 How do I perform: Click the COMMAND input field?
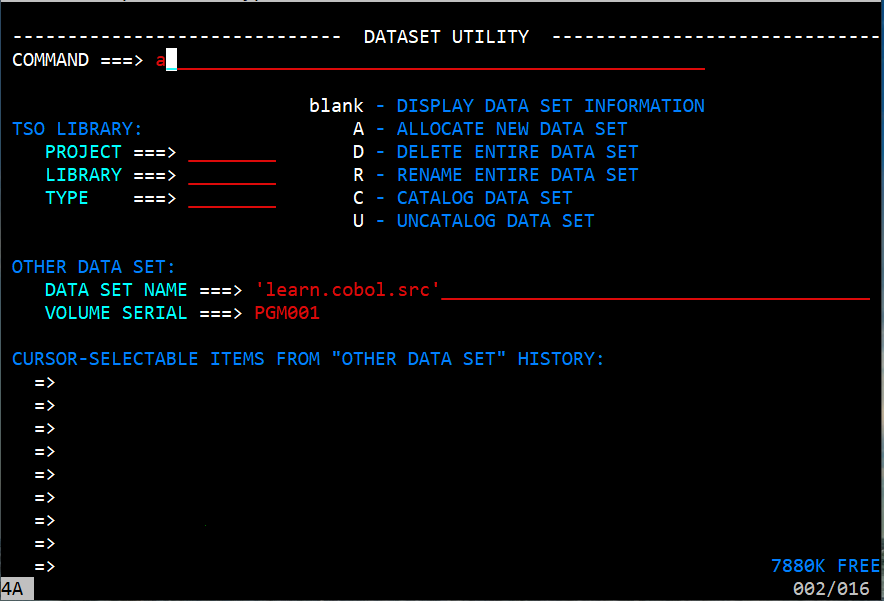click(430, 60)
